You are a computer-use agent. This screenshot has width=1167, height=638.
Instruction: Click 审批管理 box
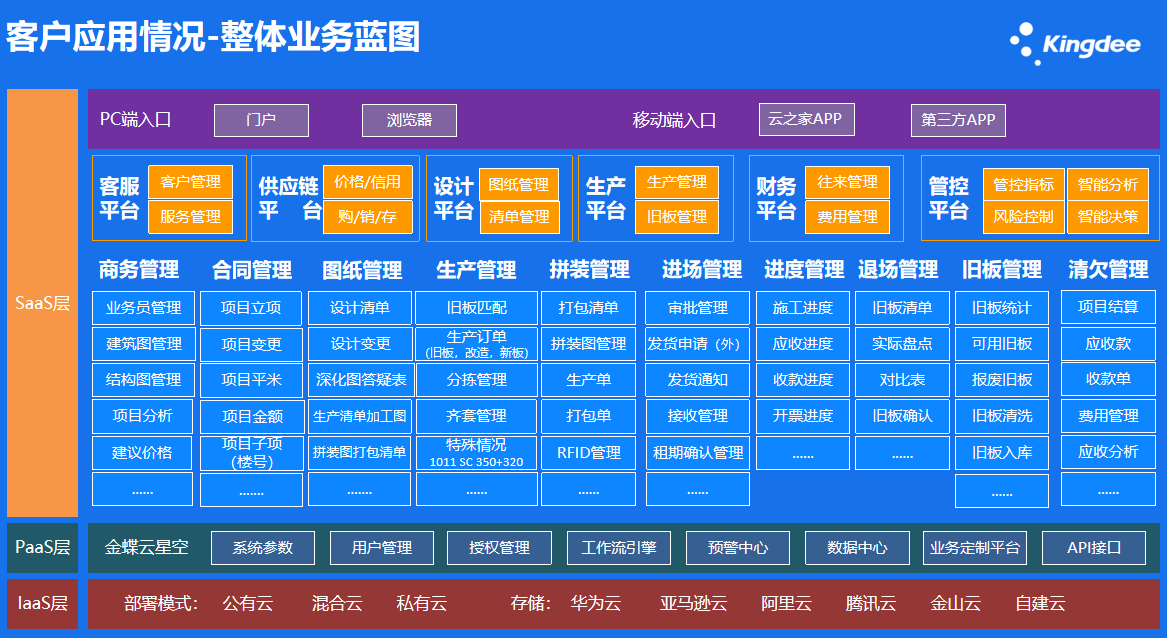point(697,307)
